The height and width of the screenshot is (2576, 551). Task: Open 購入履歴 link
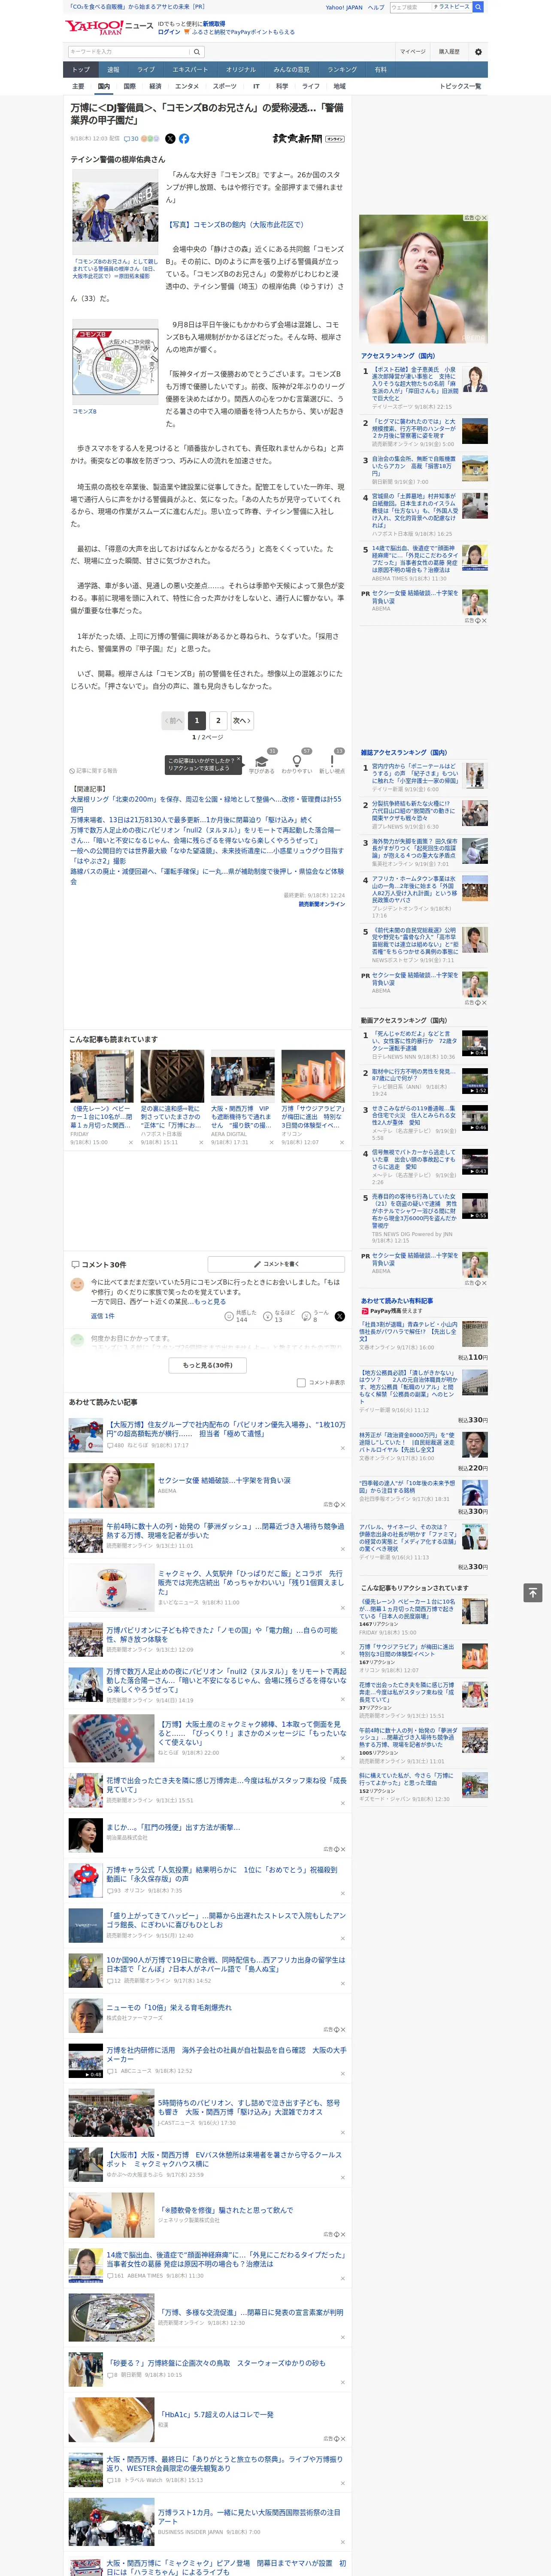point(449,52)
